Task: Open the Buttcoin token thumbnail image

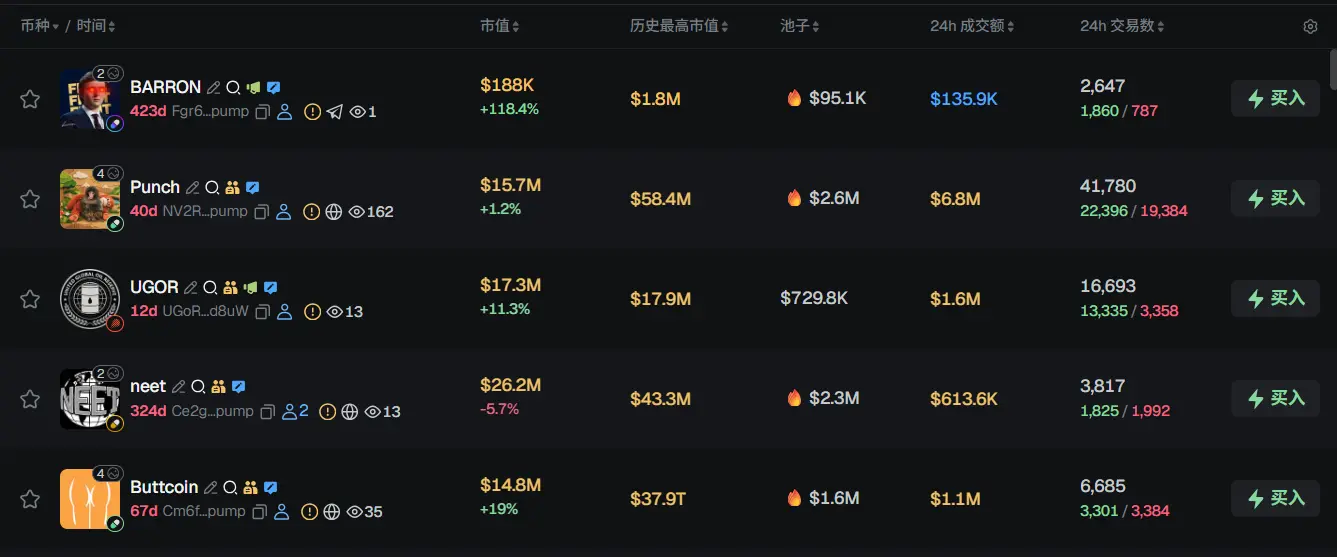Action: pos(89,498)
